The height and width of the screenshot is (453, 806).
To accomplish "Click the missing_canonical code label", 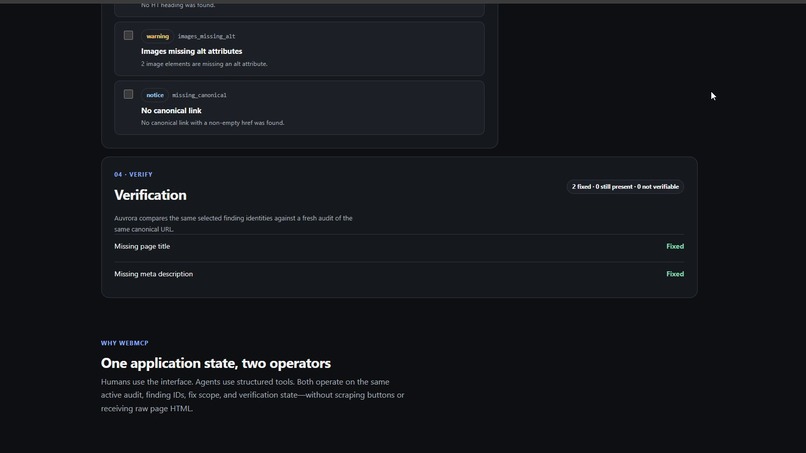I will tap(199, 95).
